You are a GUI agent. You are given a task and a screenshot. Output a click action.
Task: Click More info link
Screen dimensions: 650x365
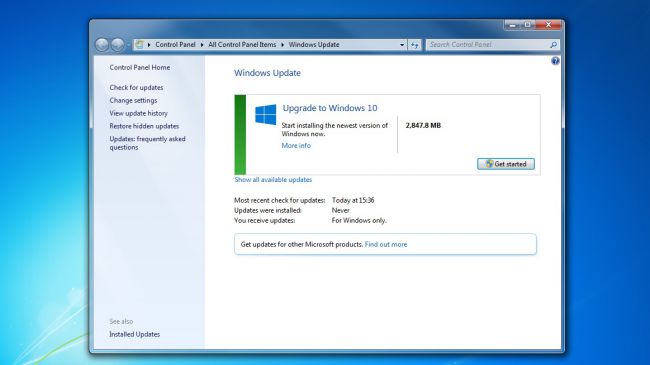coord(296,146)
